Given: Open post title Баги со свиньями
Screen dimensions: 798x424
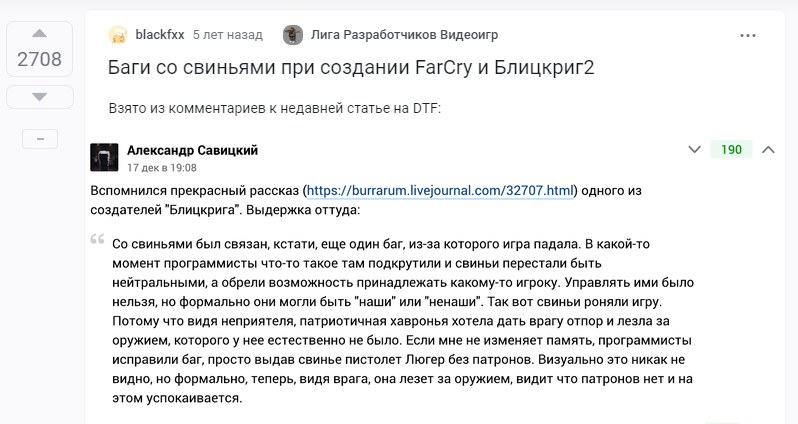Looking at the screenshot, I should [x=351, y=67].
